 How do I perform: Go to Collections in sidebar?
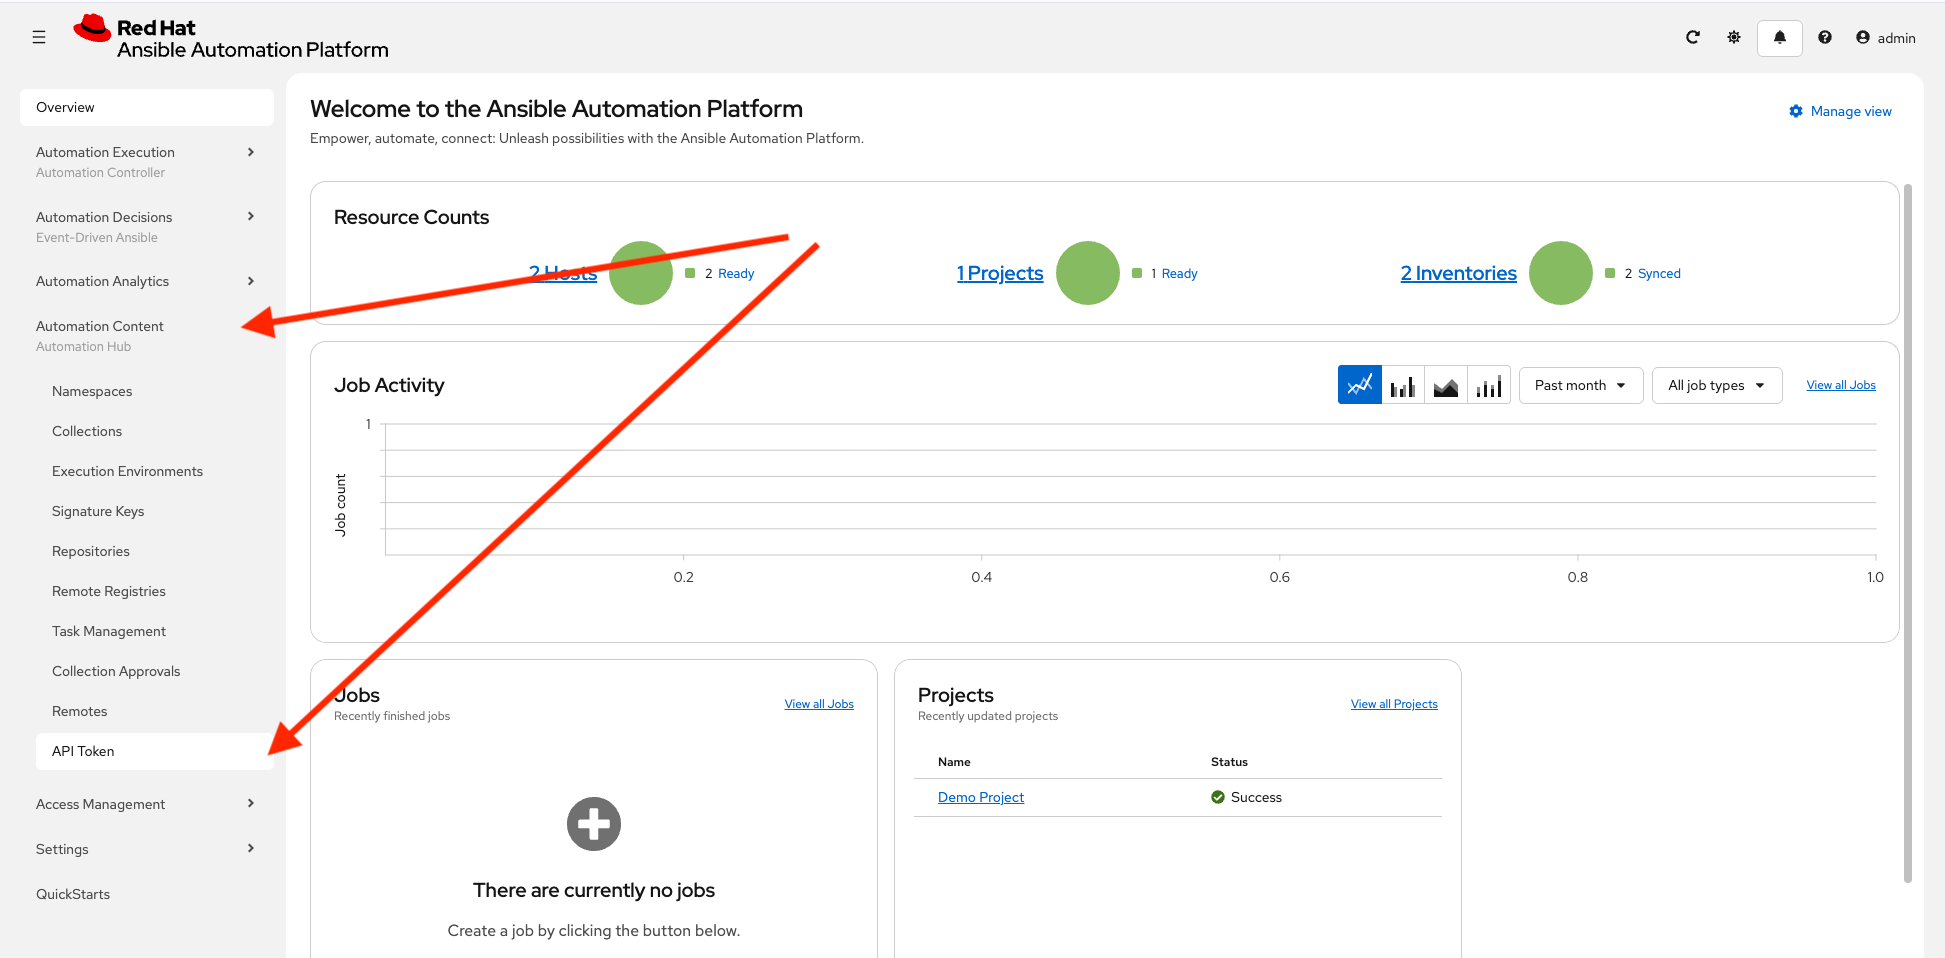pyautogui.click(x=87, y=432)
